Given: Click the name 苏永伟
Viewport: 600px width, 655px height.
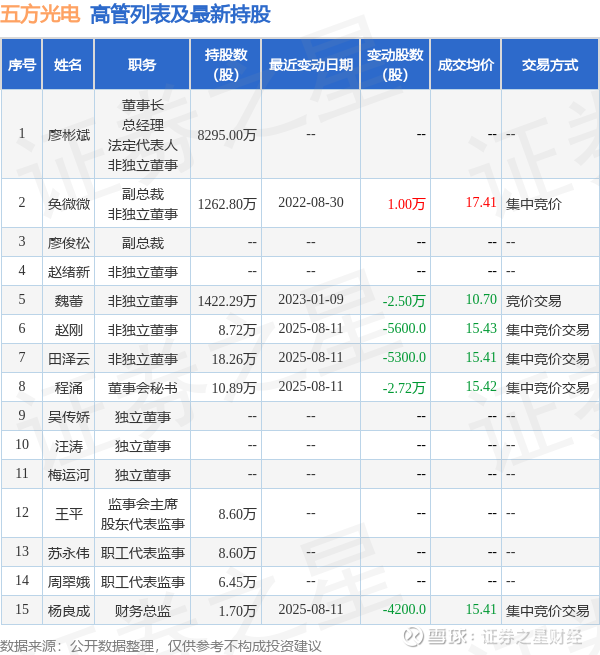Looking at the screenshot, I should [69, 553].
